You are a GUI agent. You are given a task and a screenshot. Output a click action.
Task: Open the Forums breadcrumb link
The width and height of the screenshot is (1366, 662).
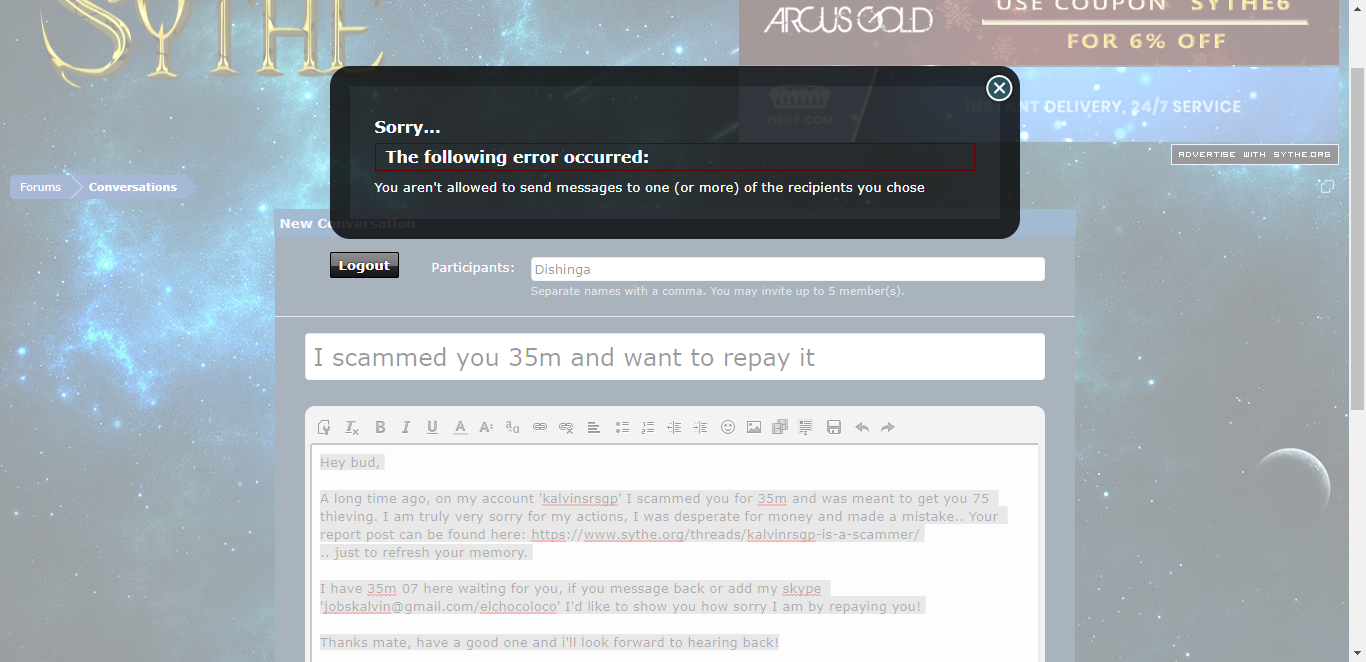tap(40, 187)
